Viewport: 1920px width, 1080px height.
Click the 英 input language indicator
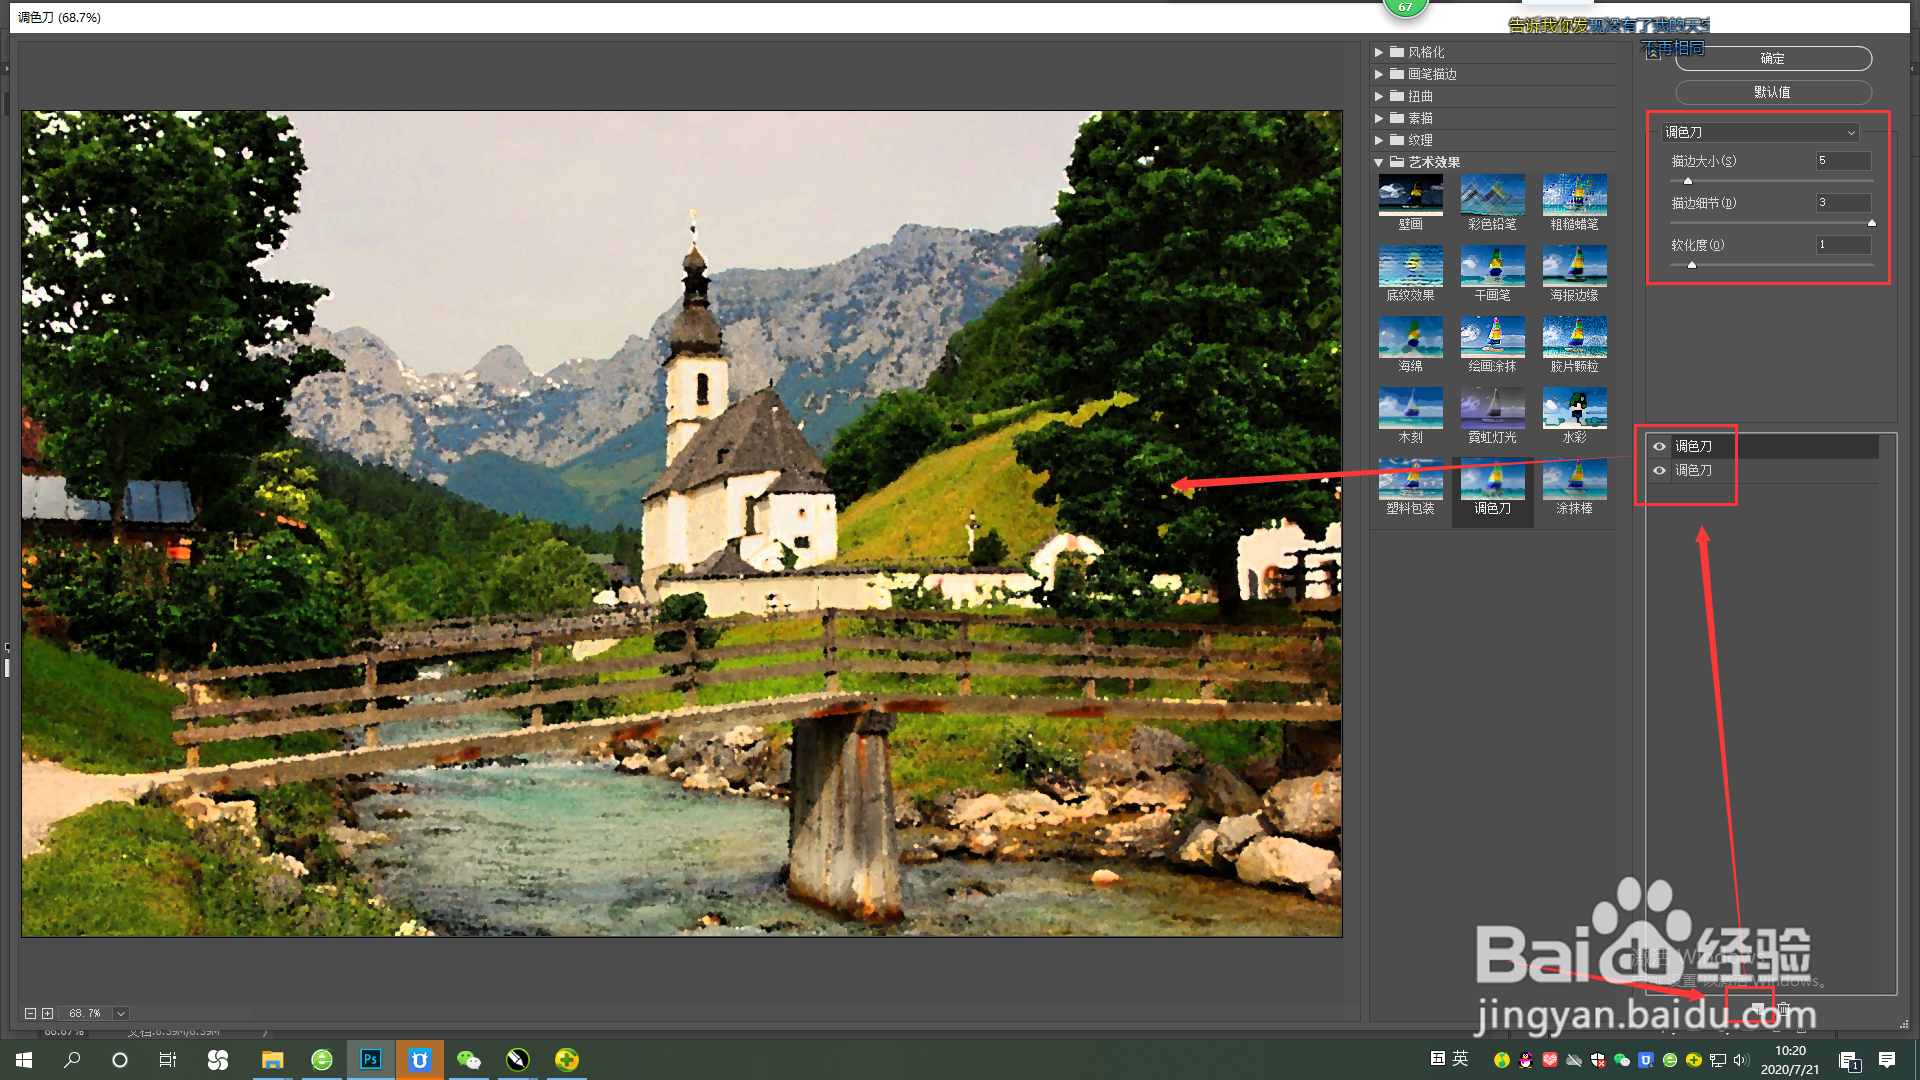[1461, 1059]
